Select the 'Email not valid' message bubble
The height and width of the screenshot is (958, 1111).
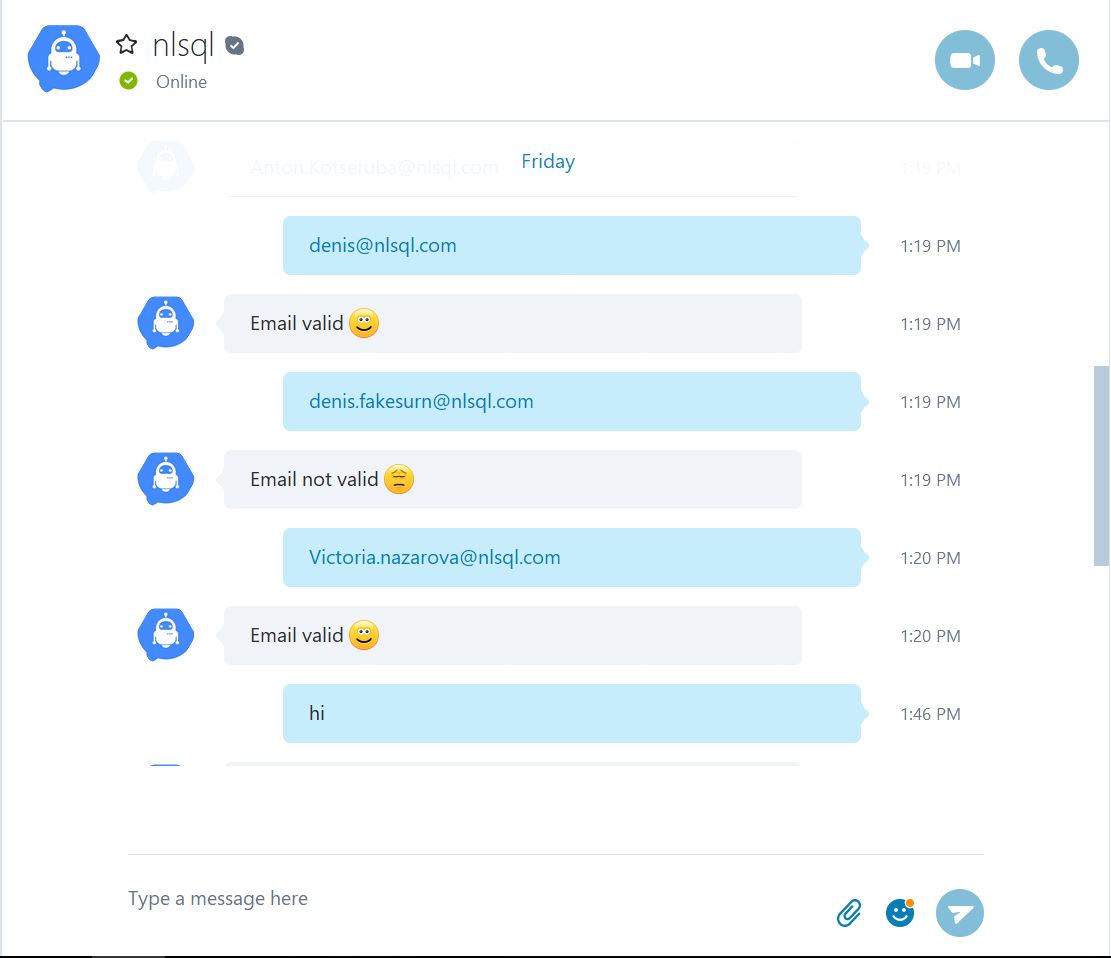pyautogui.click(x=512, y=480)
